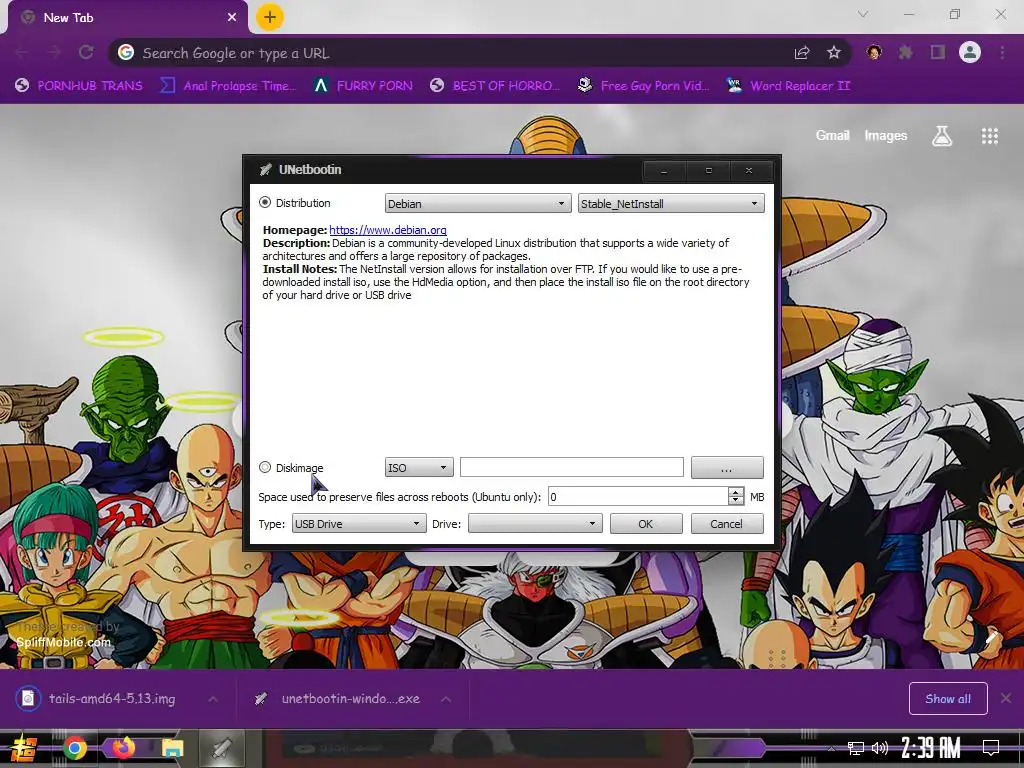This screenshot has width=1024, height=768.
Task: Increase persistence space with up arrow
Action: click(736, 492)
